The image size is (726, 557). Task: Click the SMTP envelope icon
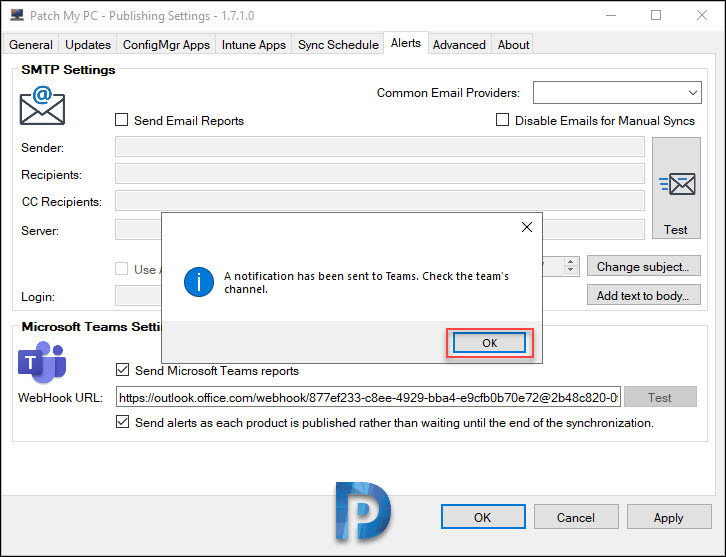coord(42,106)
